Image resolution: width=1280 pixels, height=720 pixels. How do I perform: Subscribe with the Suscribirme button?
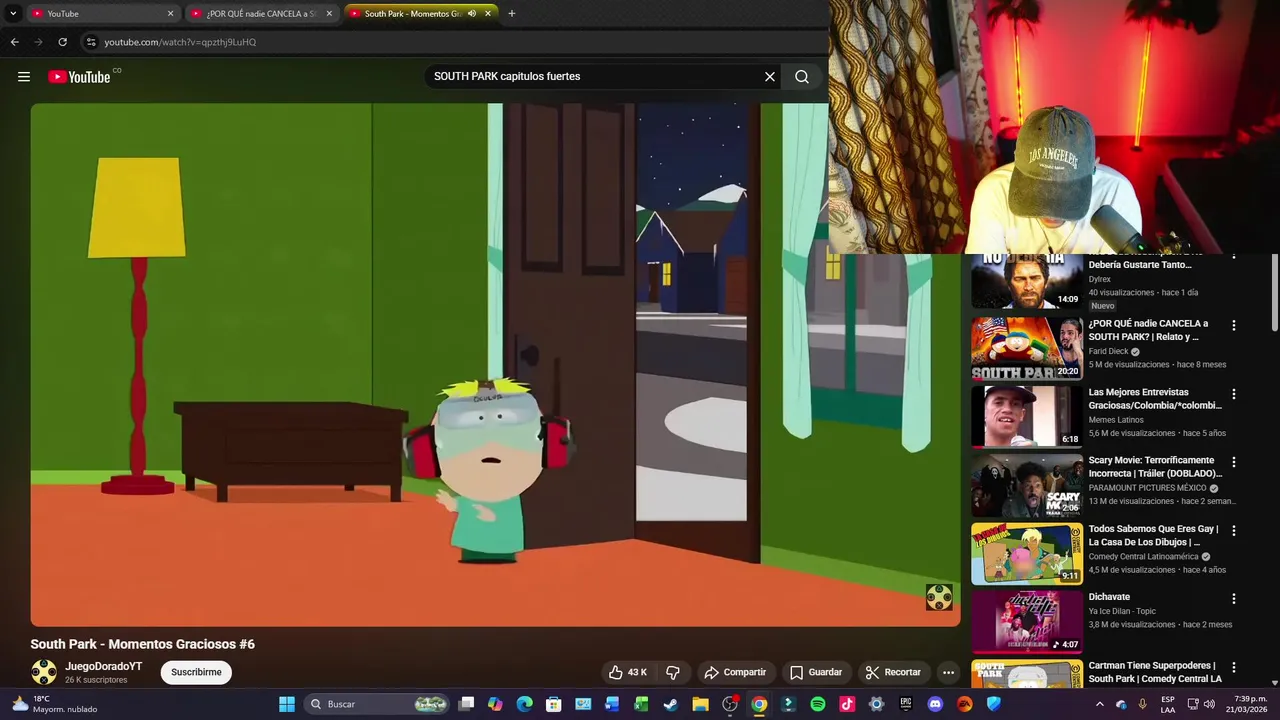point(196,672)
